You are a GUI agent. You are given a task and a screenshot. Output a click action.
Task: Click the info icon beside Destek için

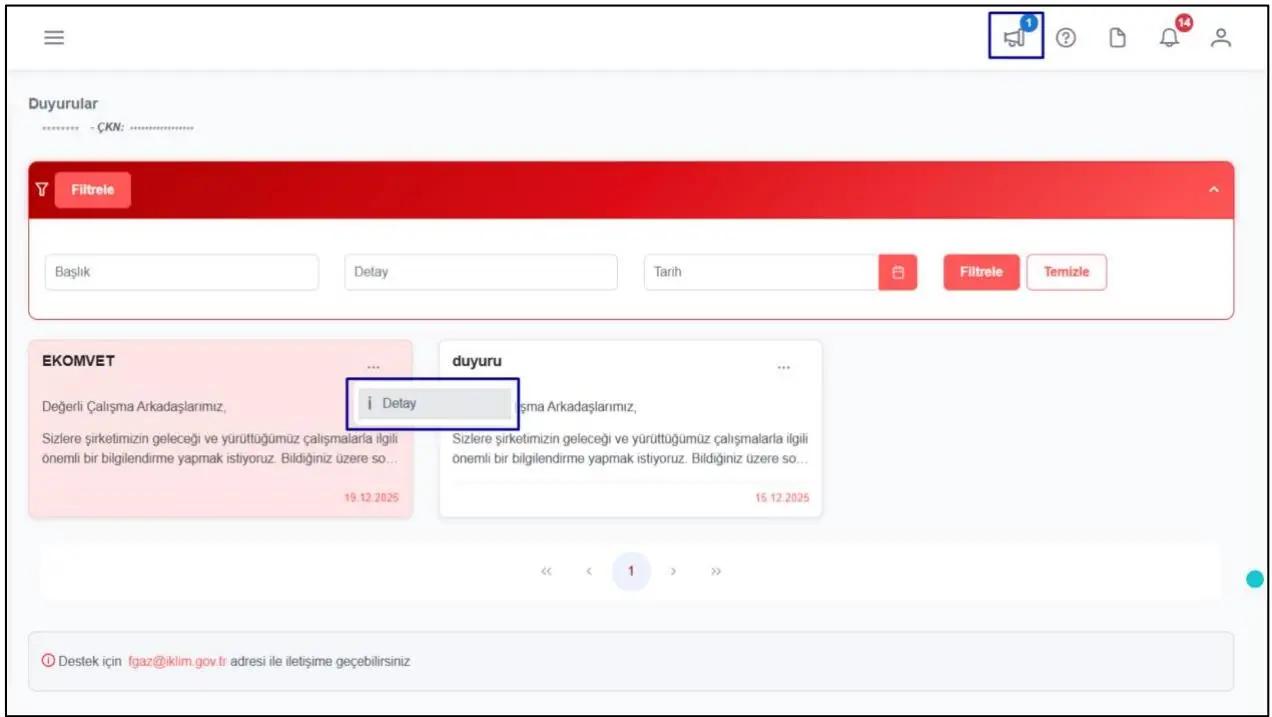coord(47,661)
